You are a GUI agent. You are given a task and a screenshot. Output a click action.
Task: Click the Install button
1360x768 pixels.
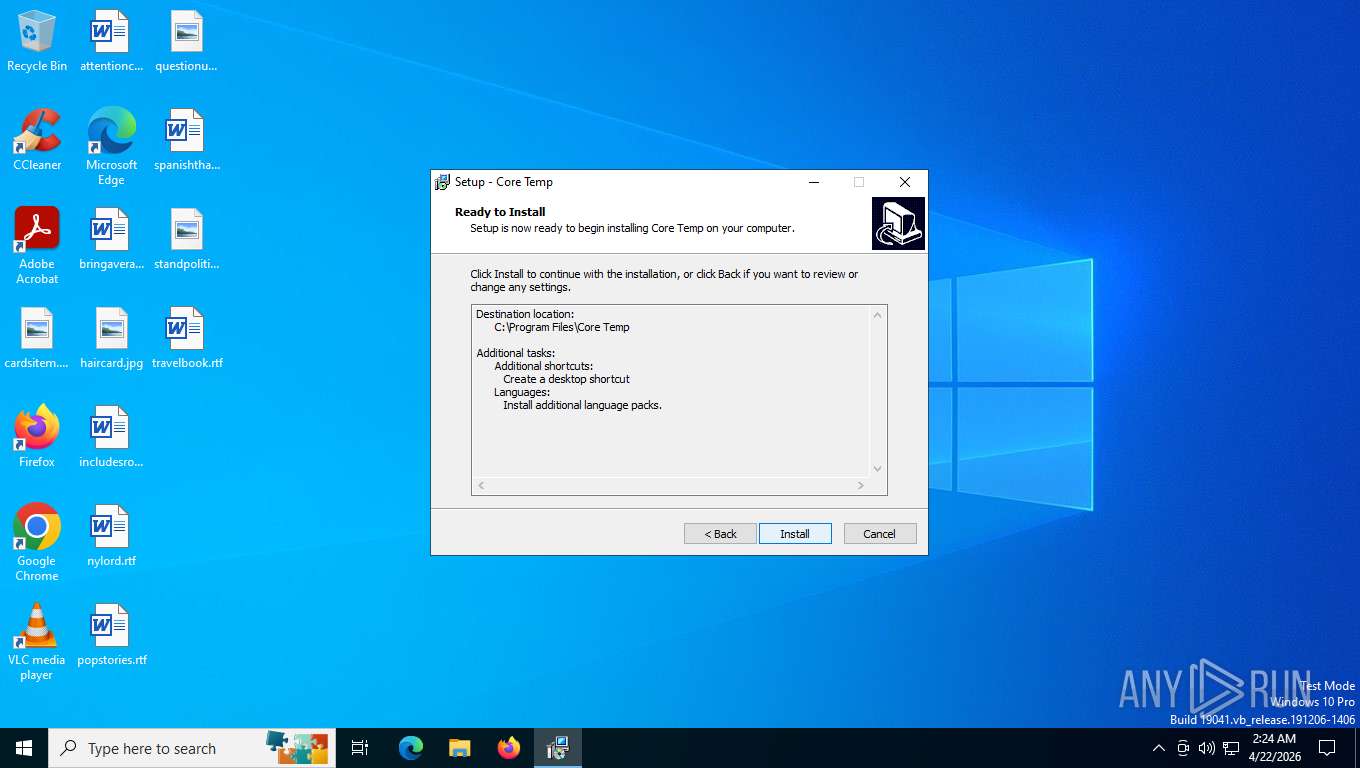(x=795, y=534)
